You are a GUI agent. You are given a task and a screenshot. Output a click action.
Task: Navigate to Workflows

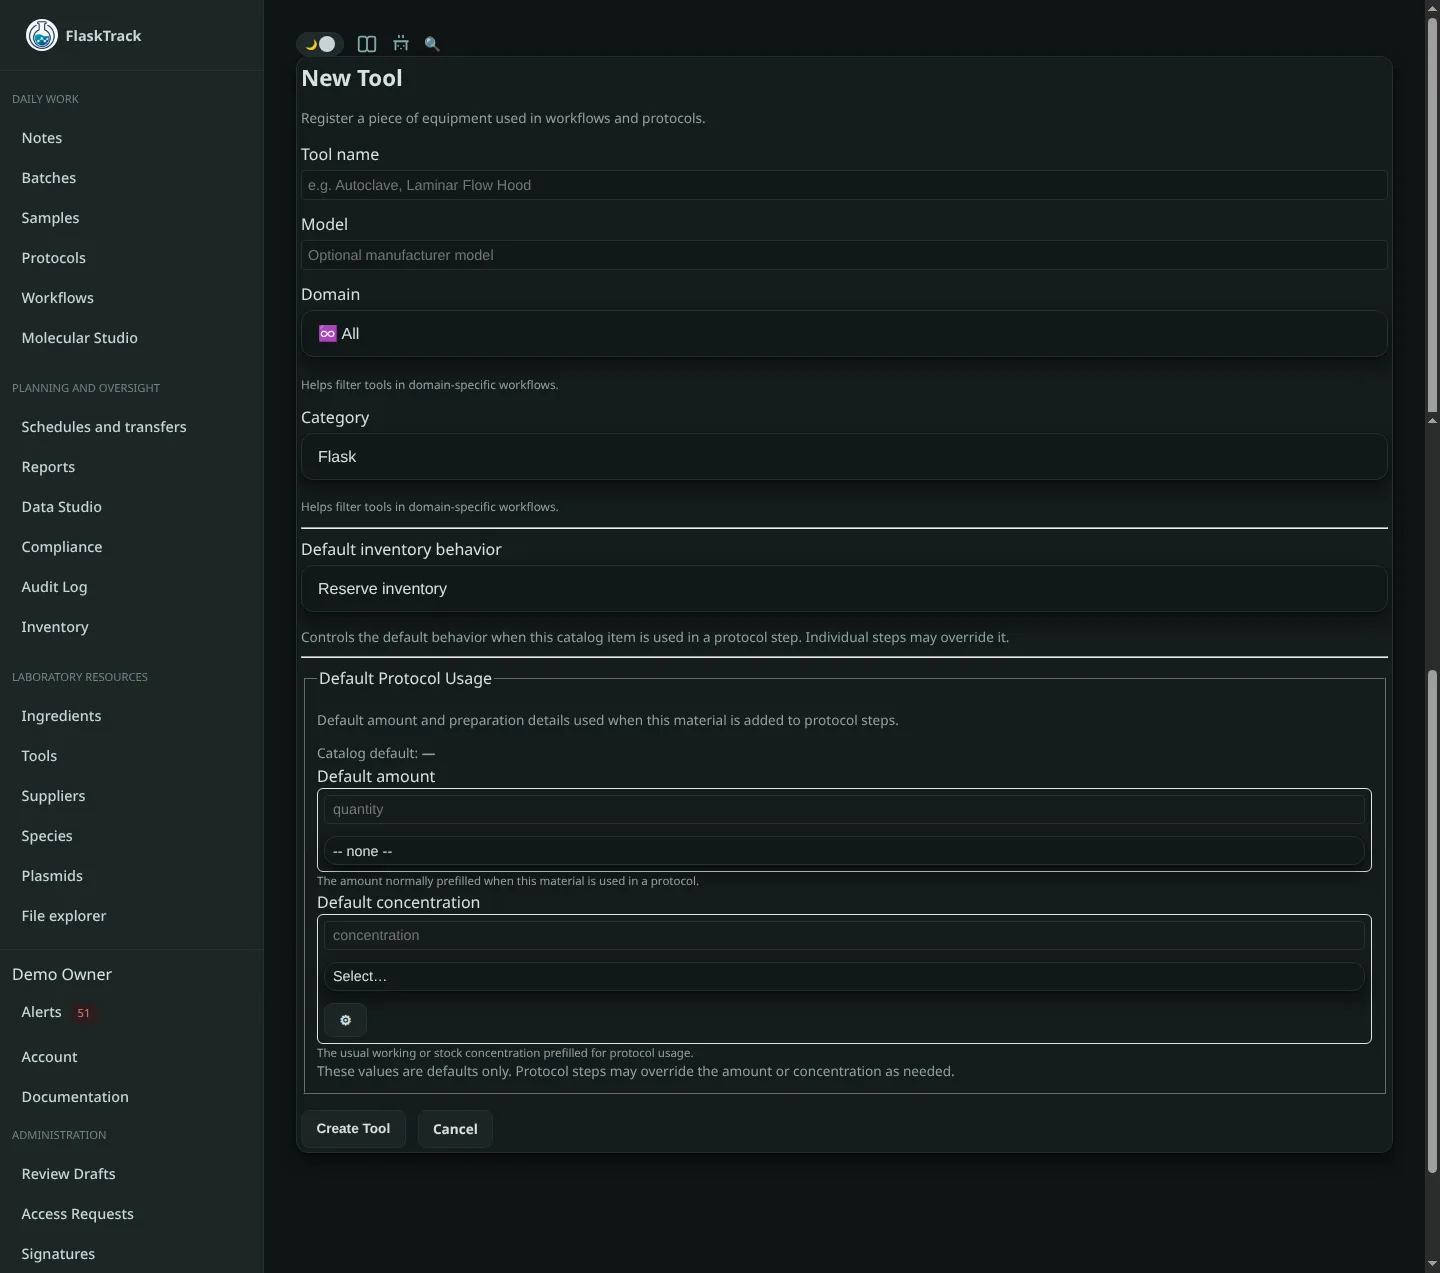coord(58,298)
